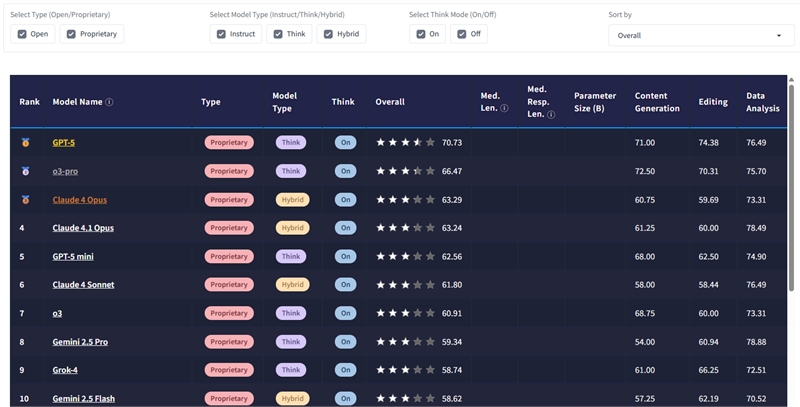
Task: Uncheck the Instruct model type filter
Action: (221, 34)
